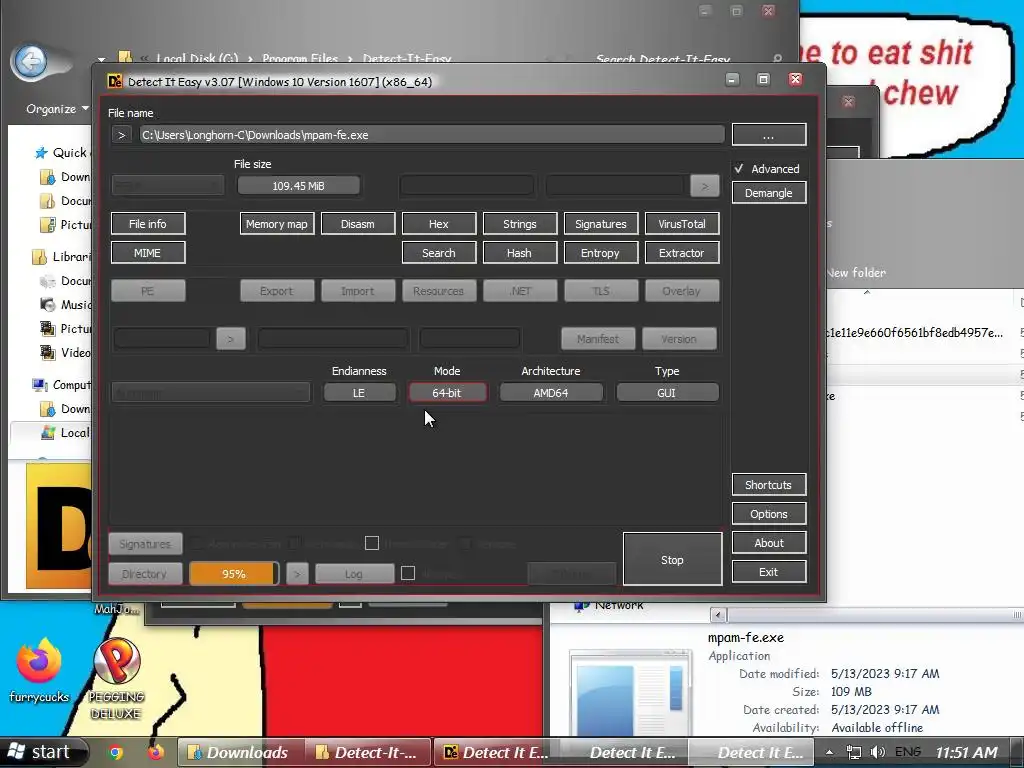Screen dimensions: 1024x768
Task: Open the ENG language indicator
Action: 908,752
